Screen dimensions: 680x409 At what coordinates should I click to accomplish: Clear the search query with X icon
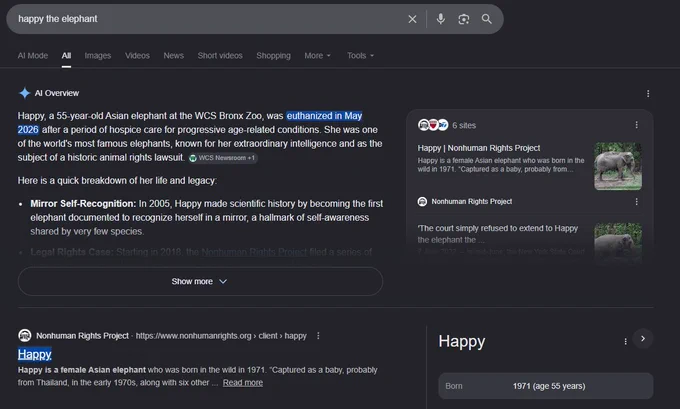click(x=412, y=19)
